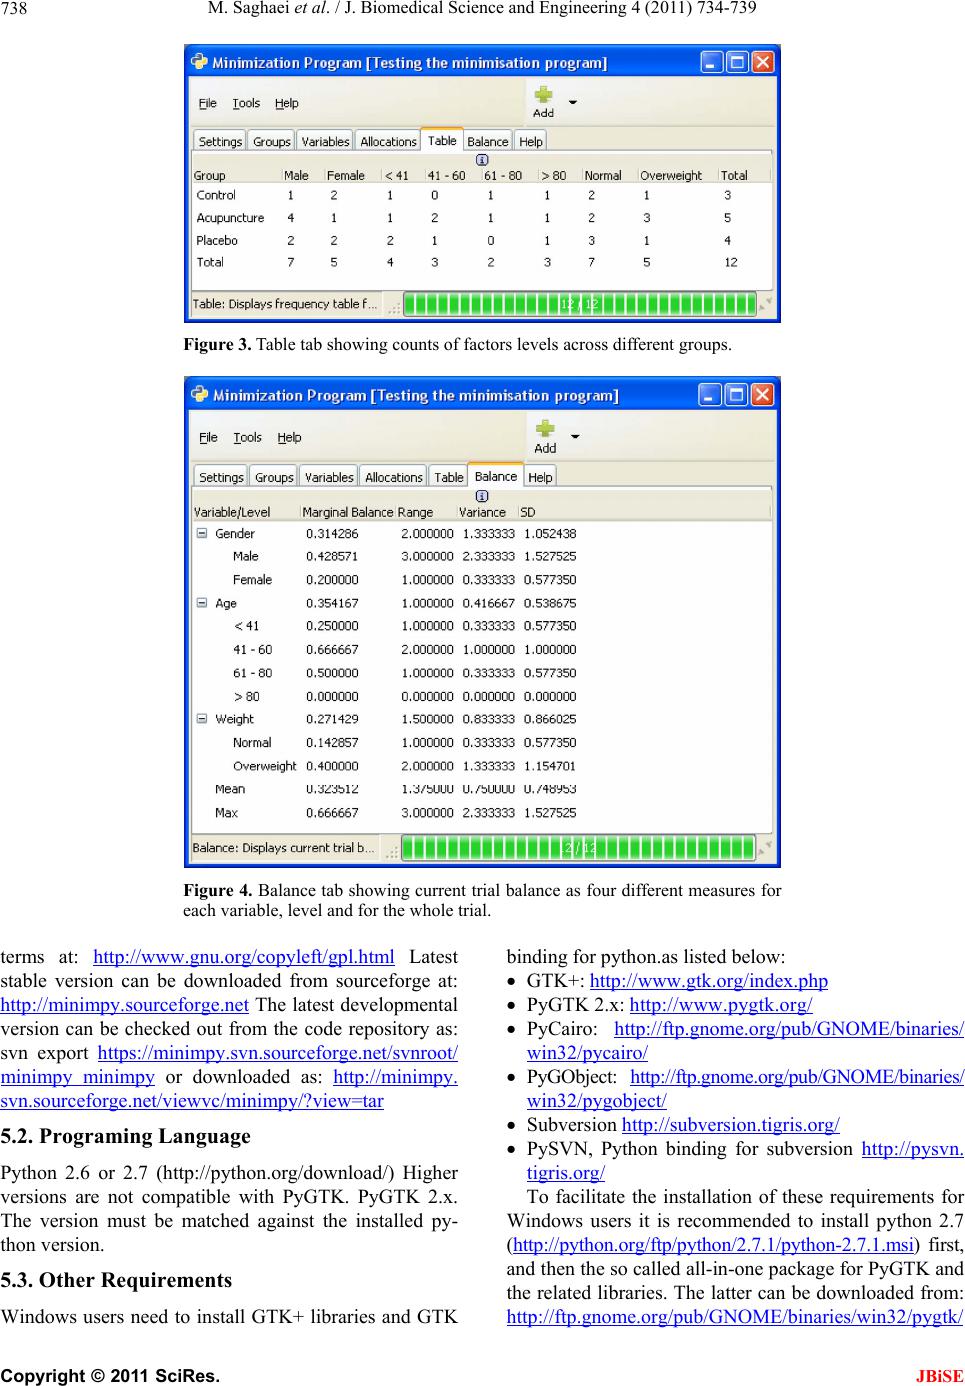
Task: Select the Balance tab in Figure 4 window
Action: tap(496, 475)
